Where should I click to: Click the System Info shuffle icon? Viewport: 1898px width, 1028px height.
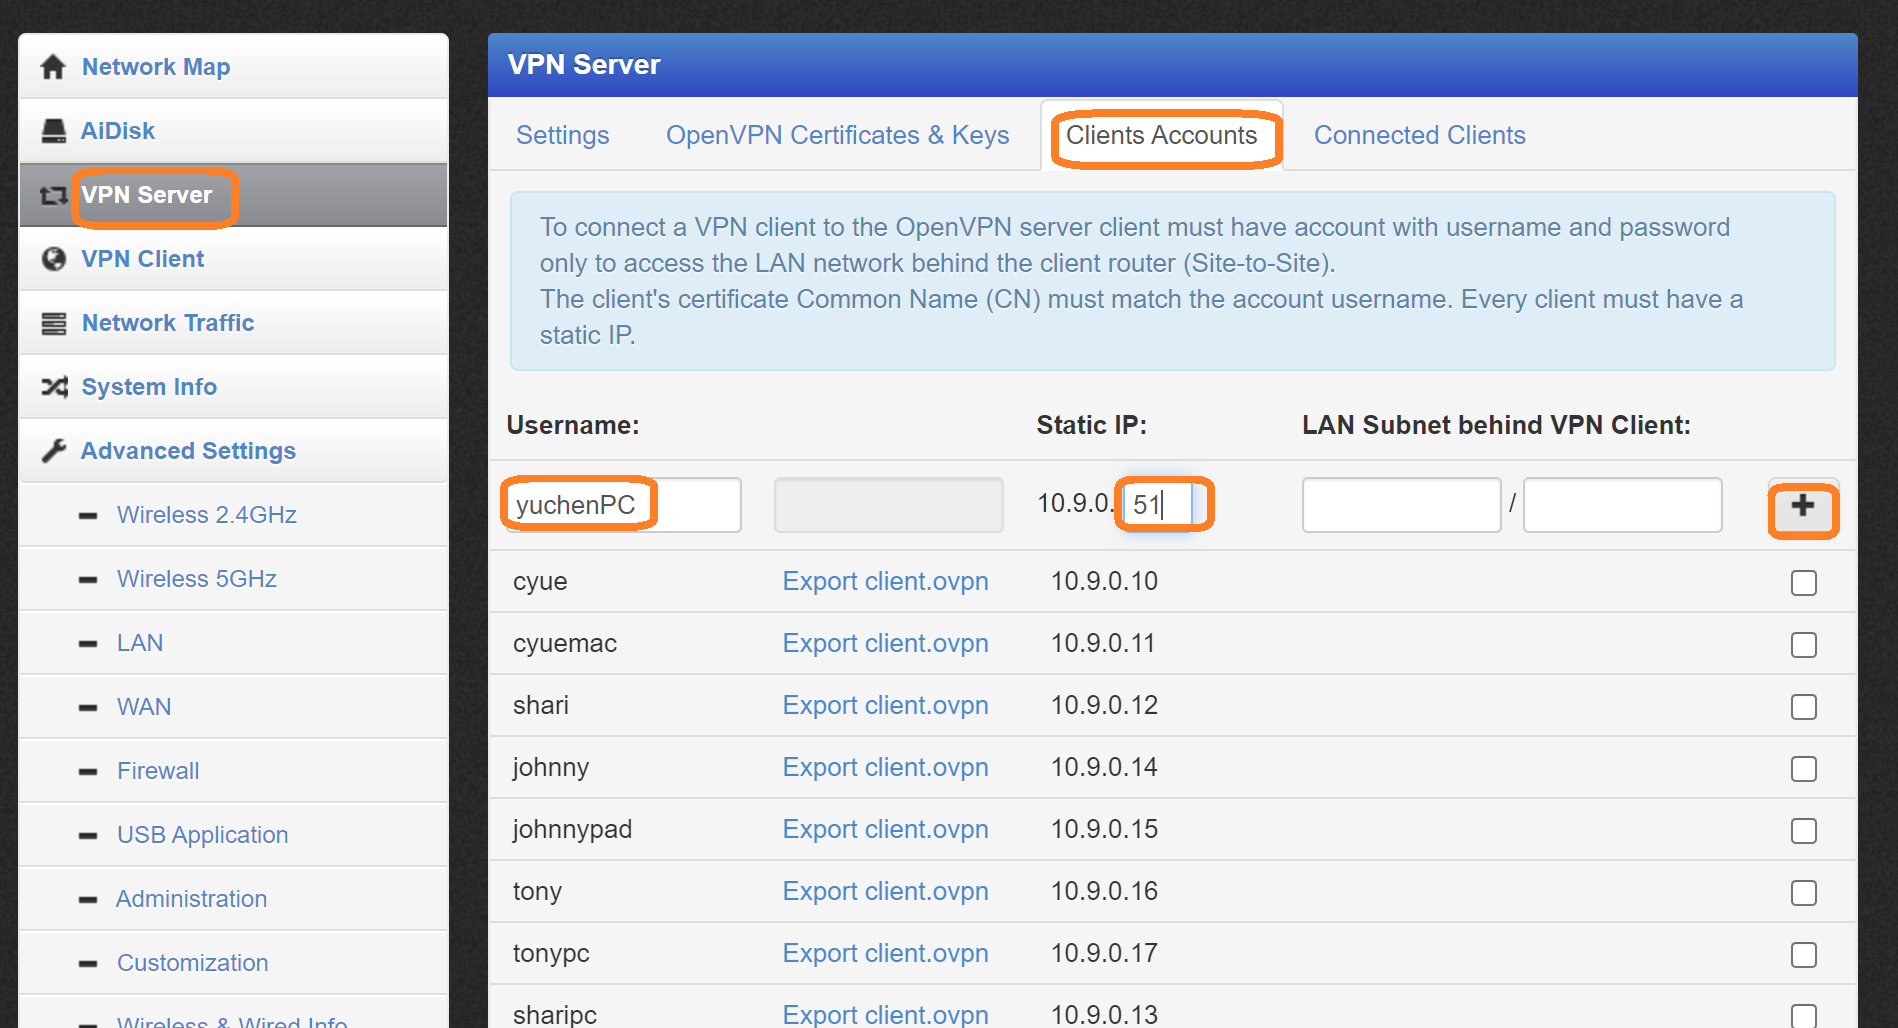(x=53, y=387)
